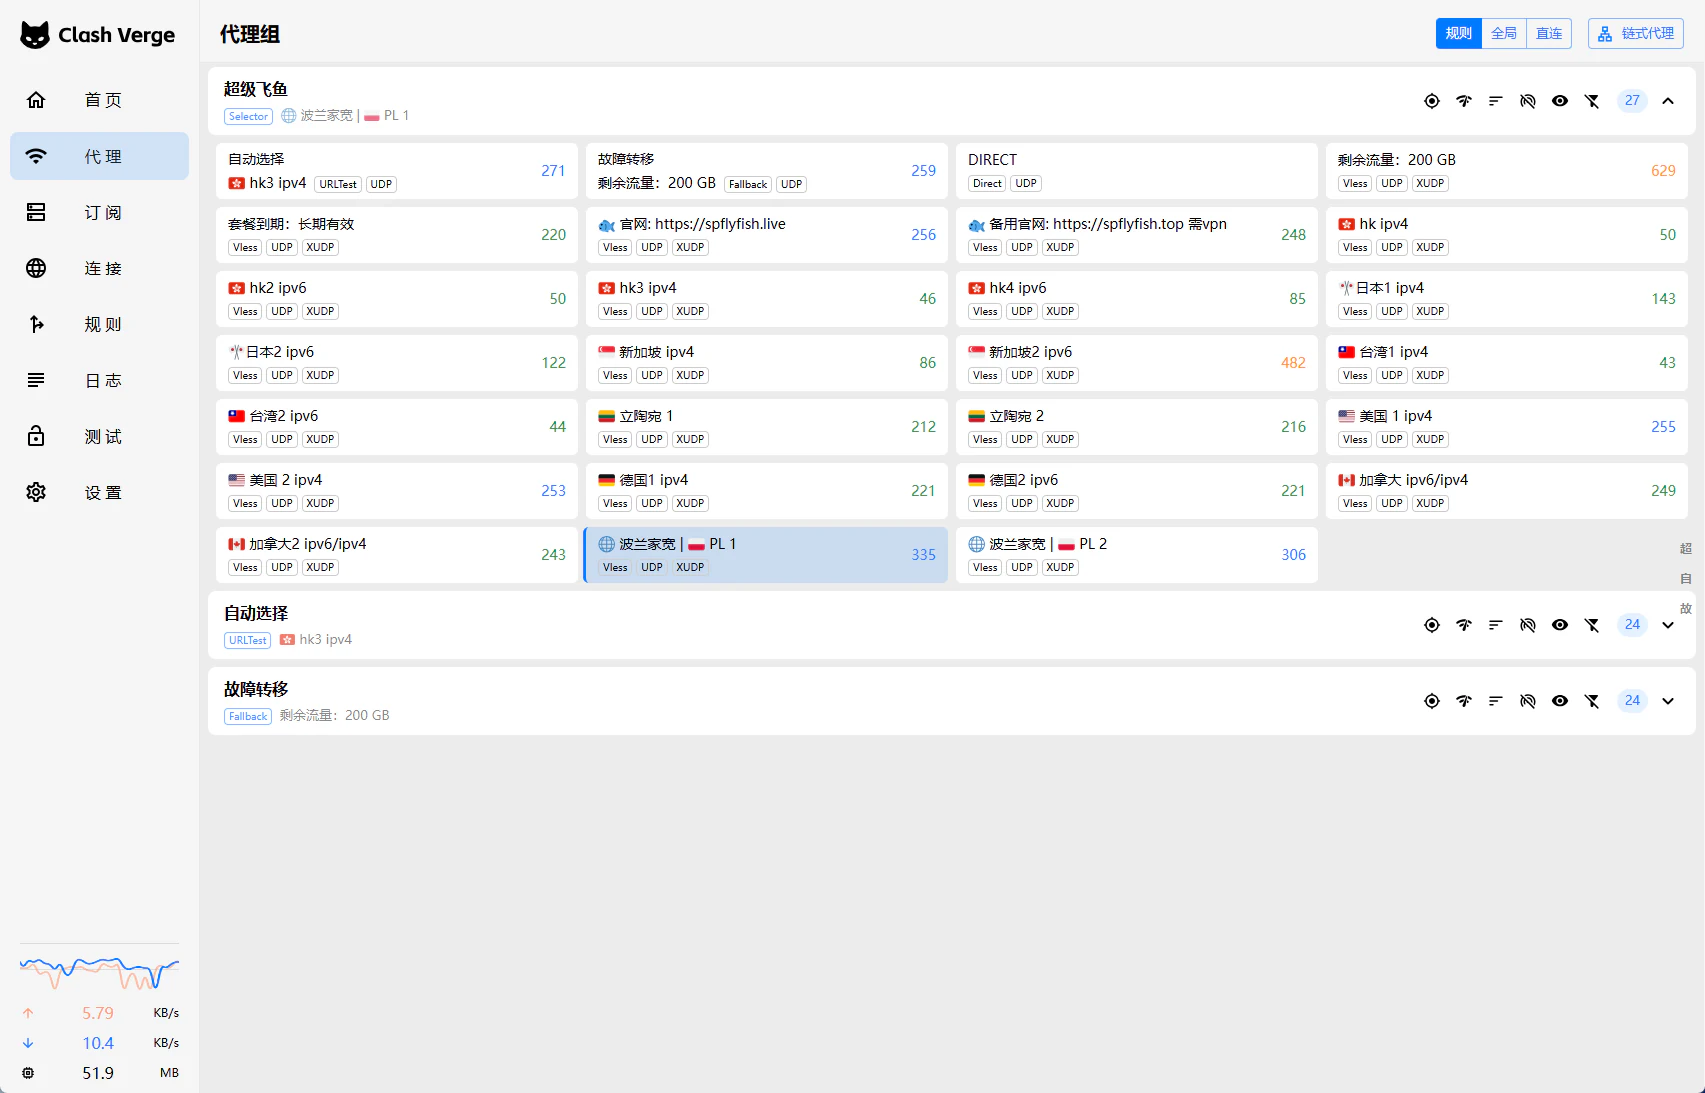Select the 新加坡2 ipv6 proxy node
The image size is (1705, 1093).
(1137, 363)
